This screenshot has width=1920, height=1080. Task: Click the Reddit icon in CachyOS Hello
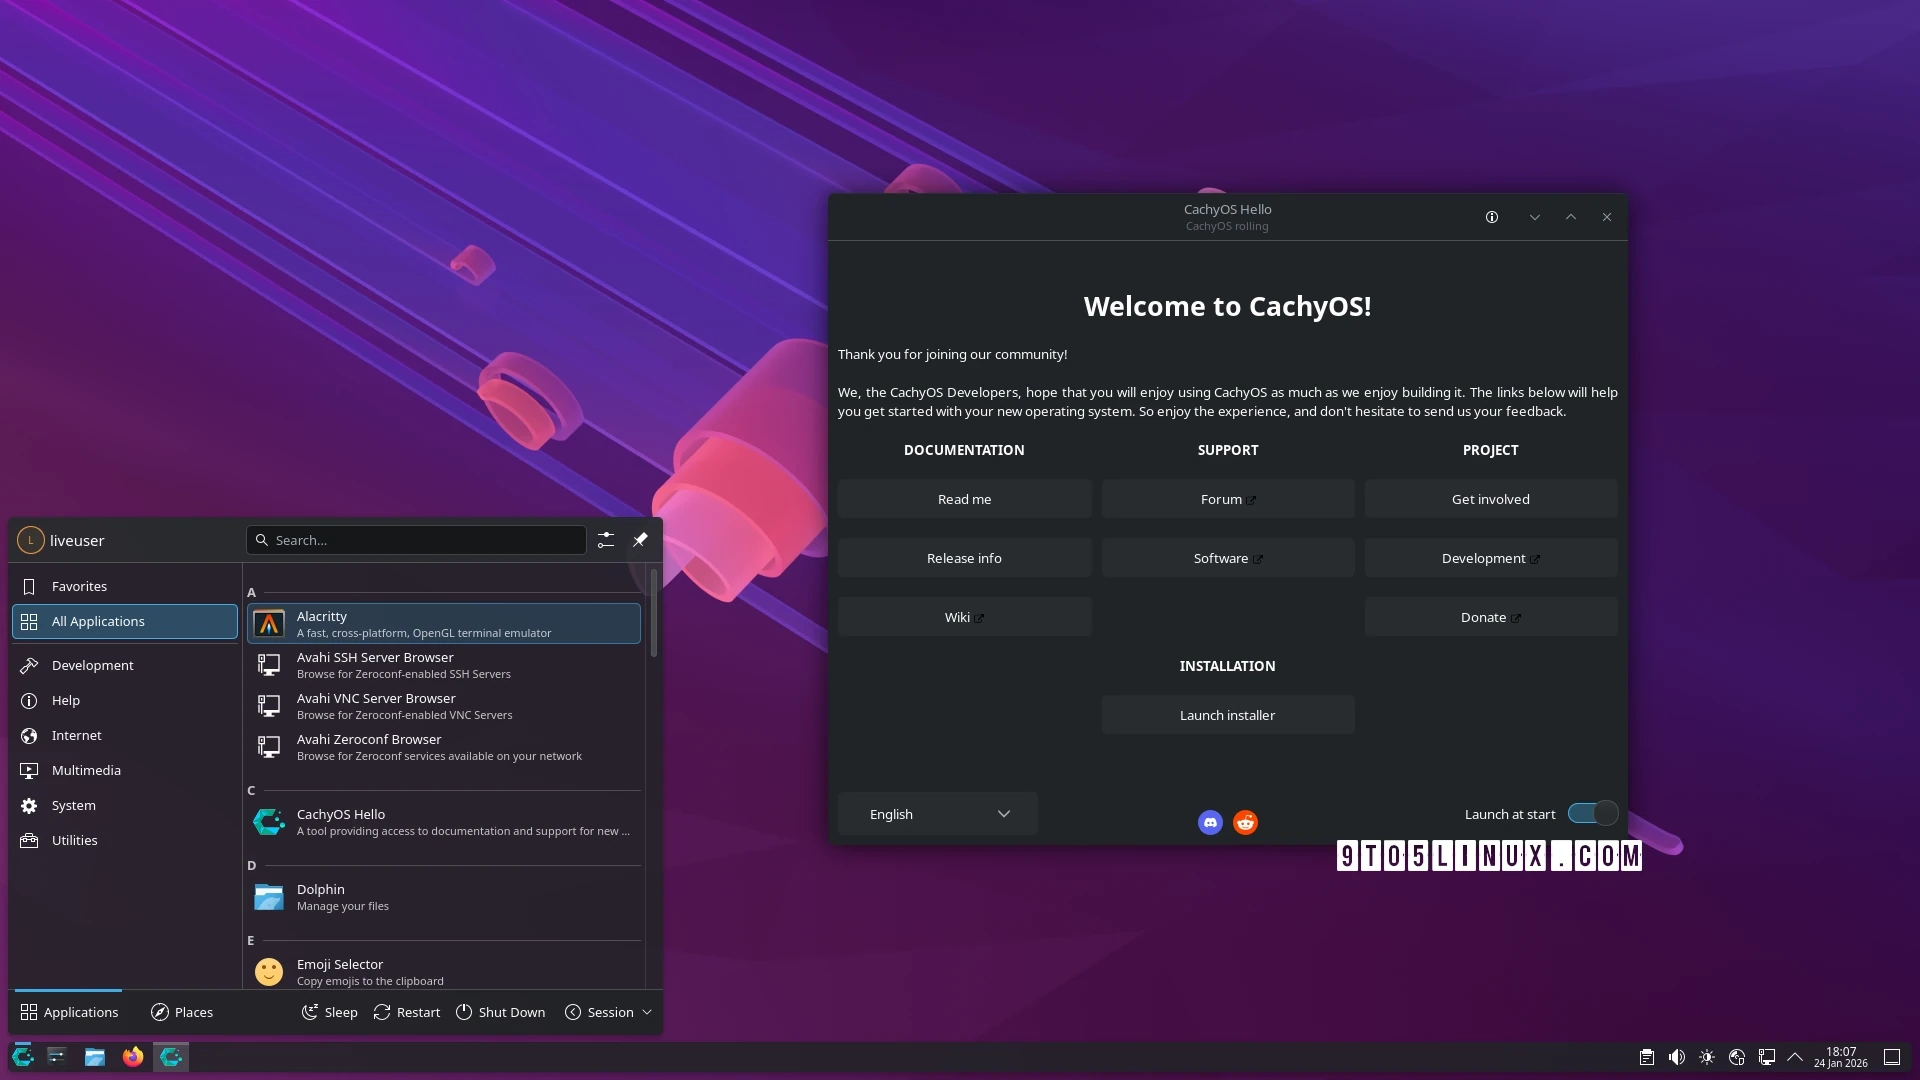click(x=1245, y=822)
